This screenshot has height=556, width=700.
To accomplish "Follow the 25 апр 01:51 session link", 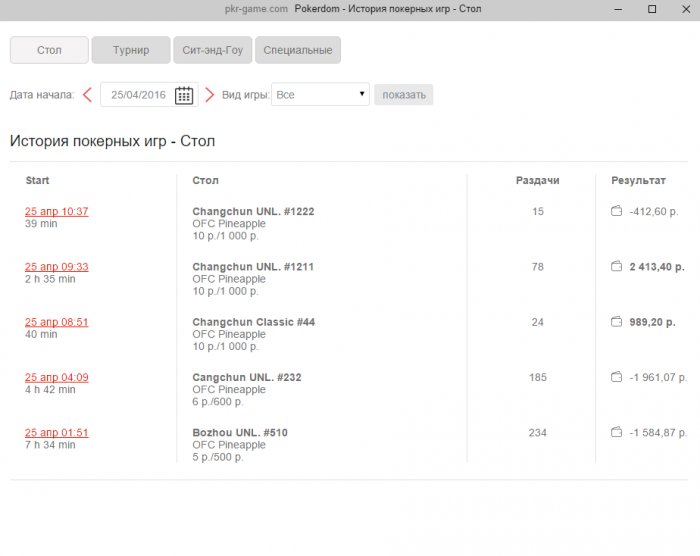I will tap(56, 433).
